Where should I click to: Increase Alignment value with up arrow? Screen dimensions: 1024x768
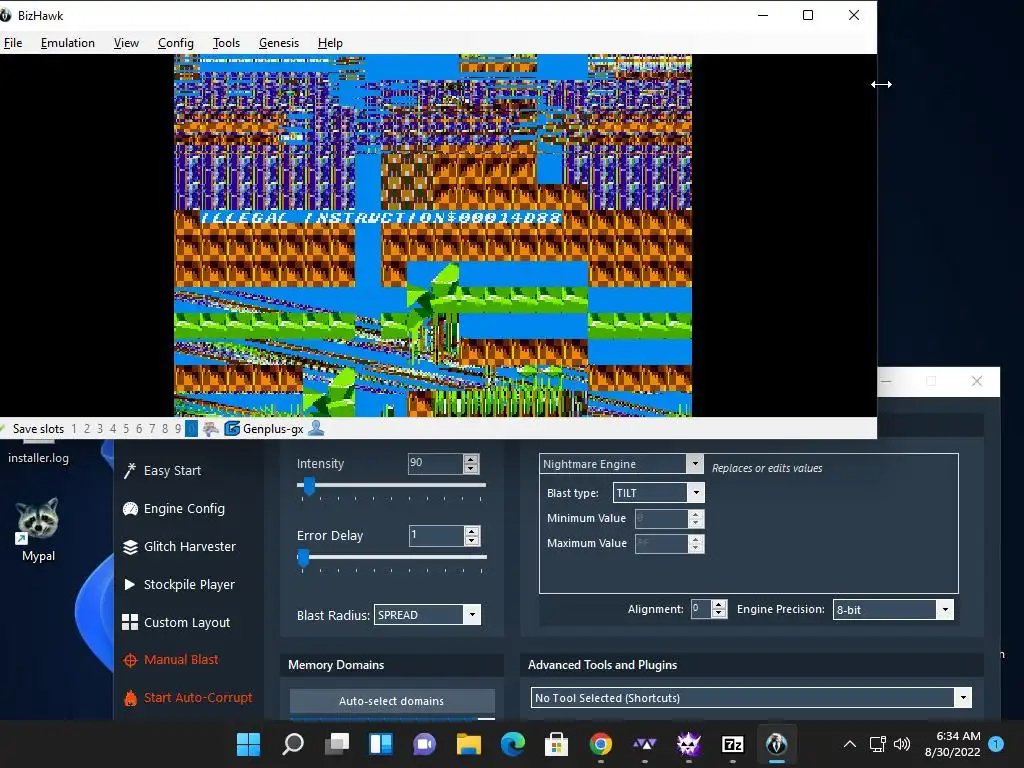tap(719, 605)
